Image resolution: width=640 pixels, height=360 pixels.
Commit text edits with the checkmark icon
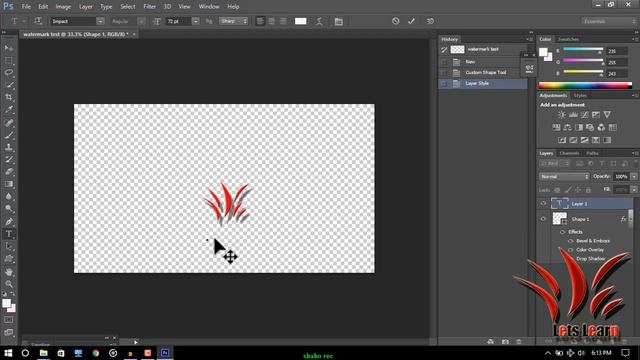(x=411, y=21)
